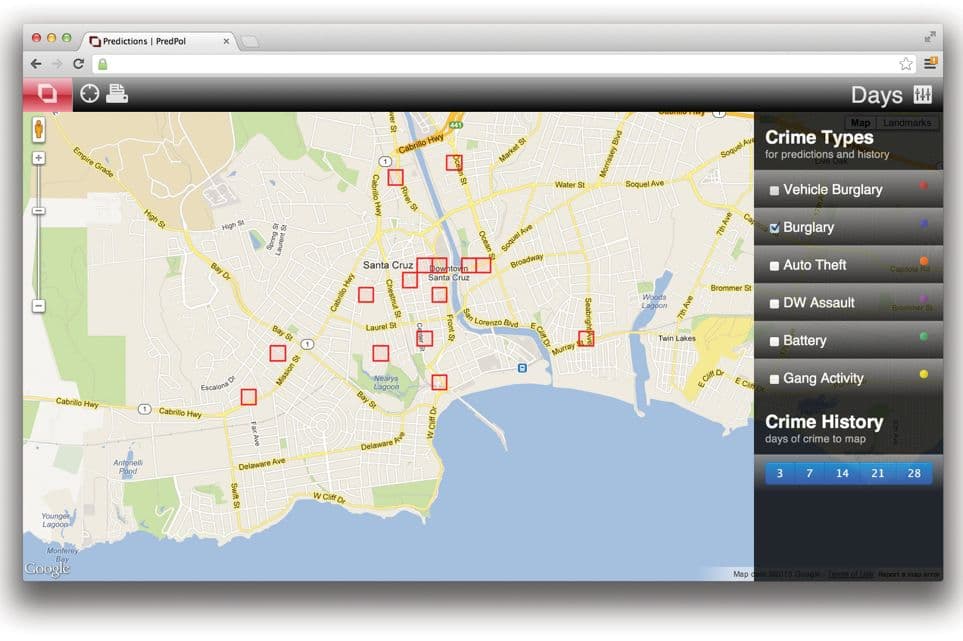Open the browser hamburger menu
963x641 pixels.
(930, 63)
